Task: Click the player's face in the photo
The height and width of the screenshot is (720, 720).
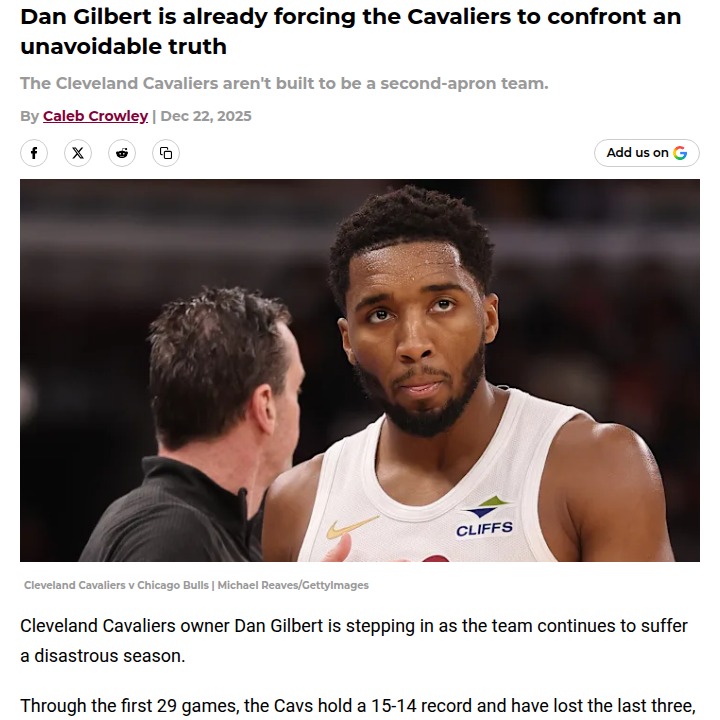Action: 416,340
